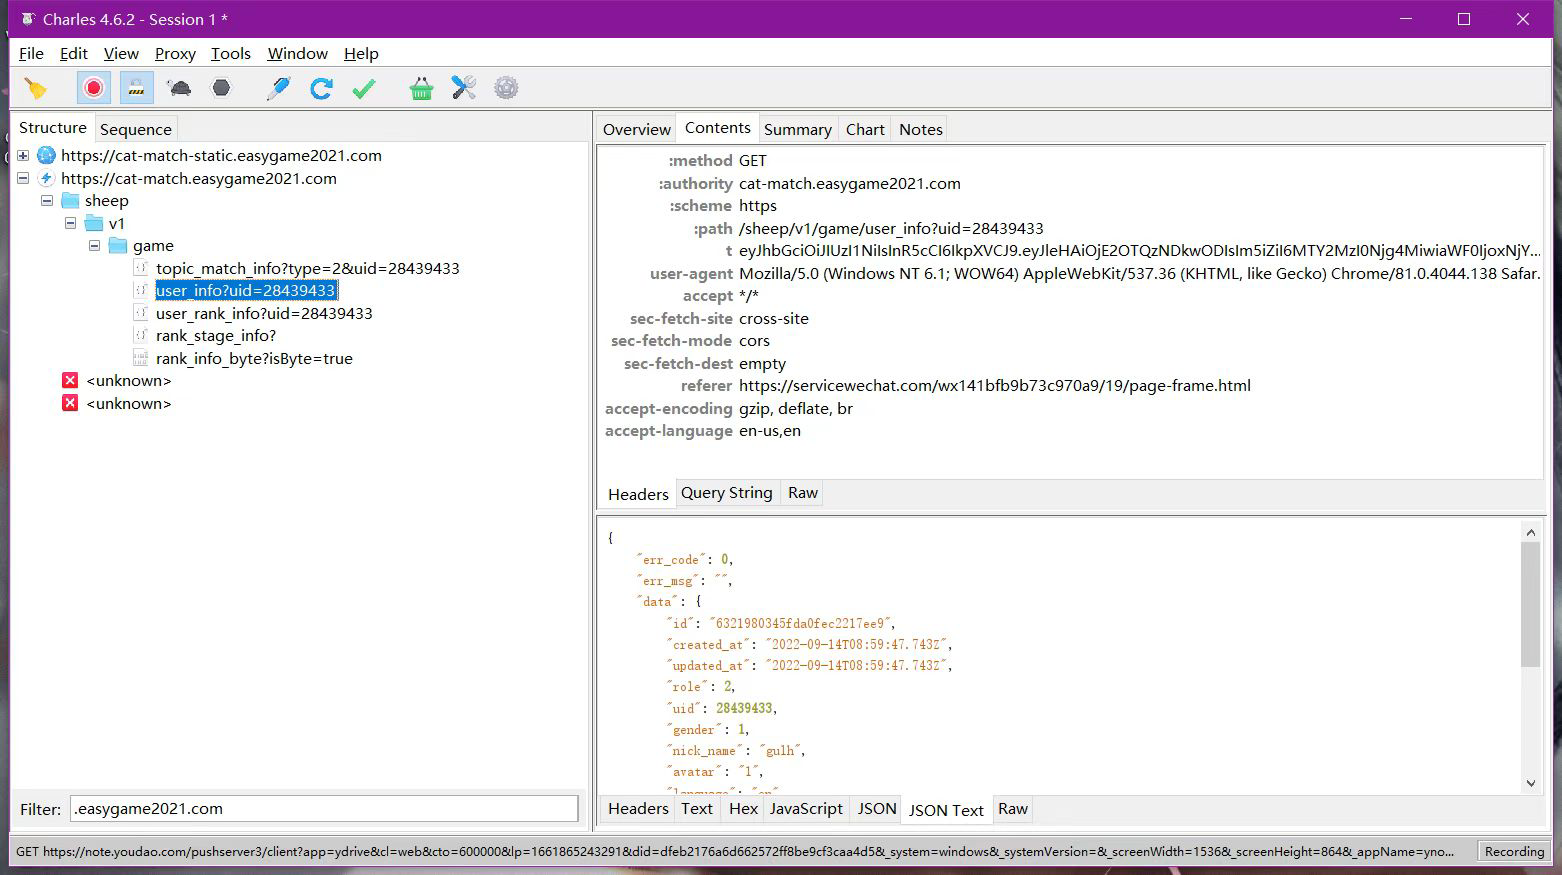The width and height of the screenshot is (1562, 875).
Task: Collapse the sheep folder
Action: 47,201
